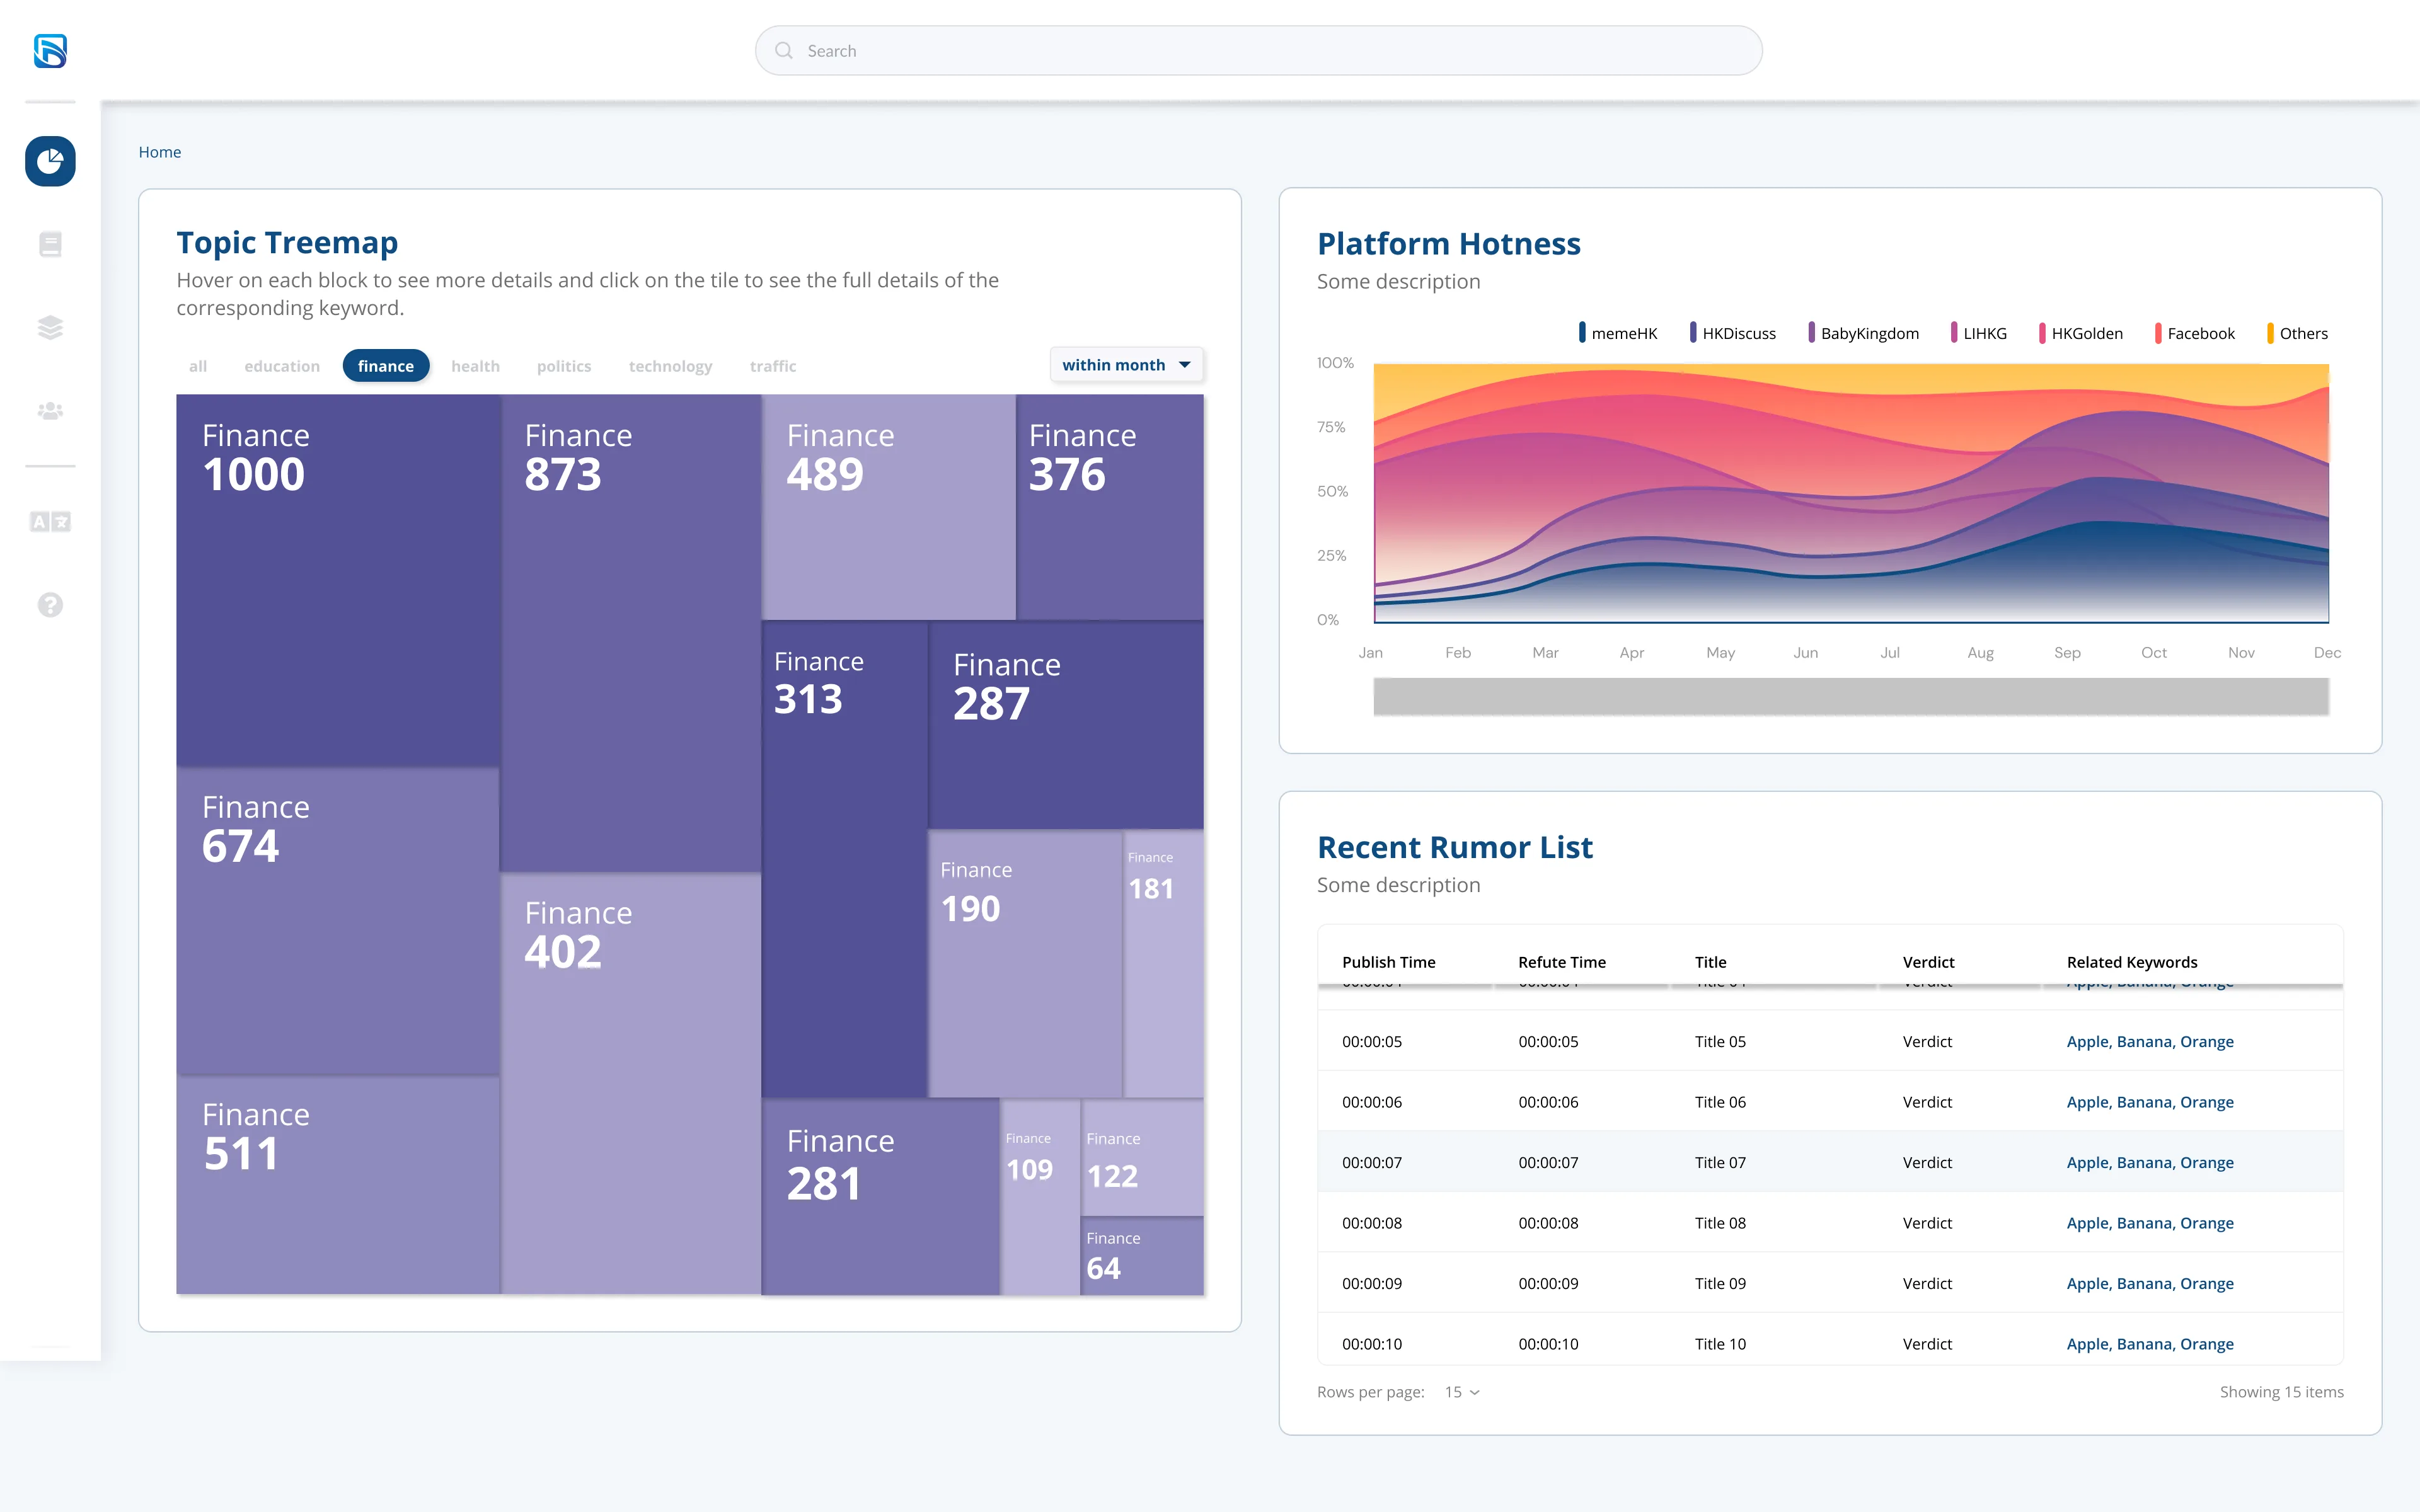Switch language with the translate icon
This screenshot has height=1512, width=2420.
pyautogui.click(x=50, y=521)
